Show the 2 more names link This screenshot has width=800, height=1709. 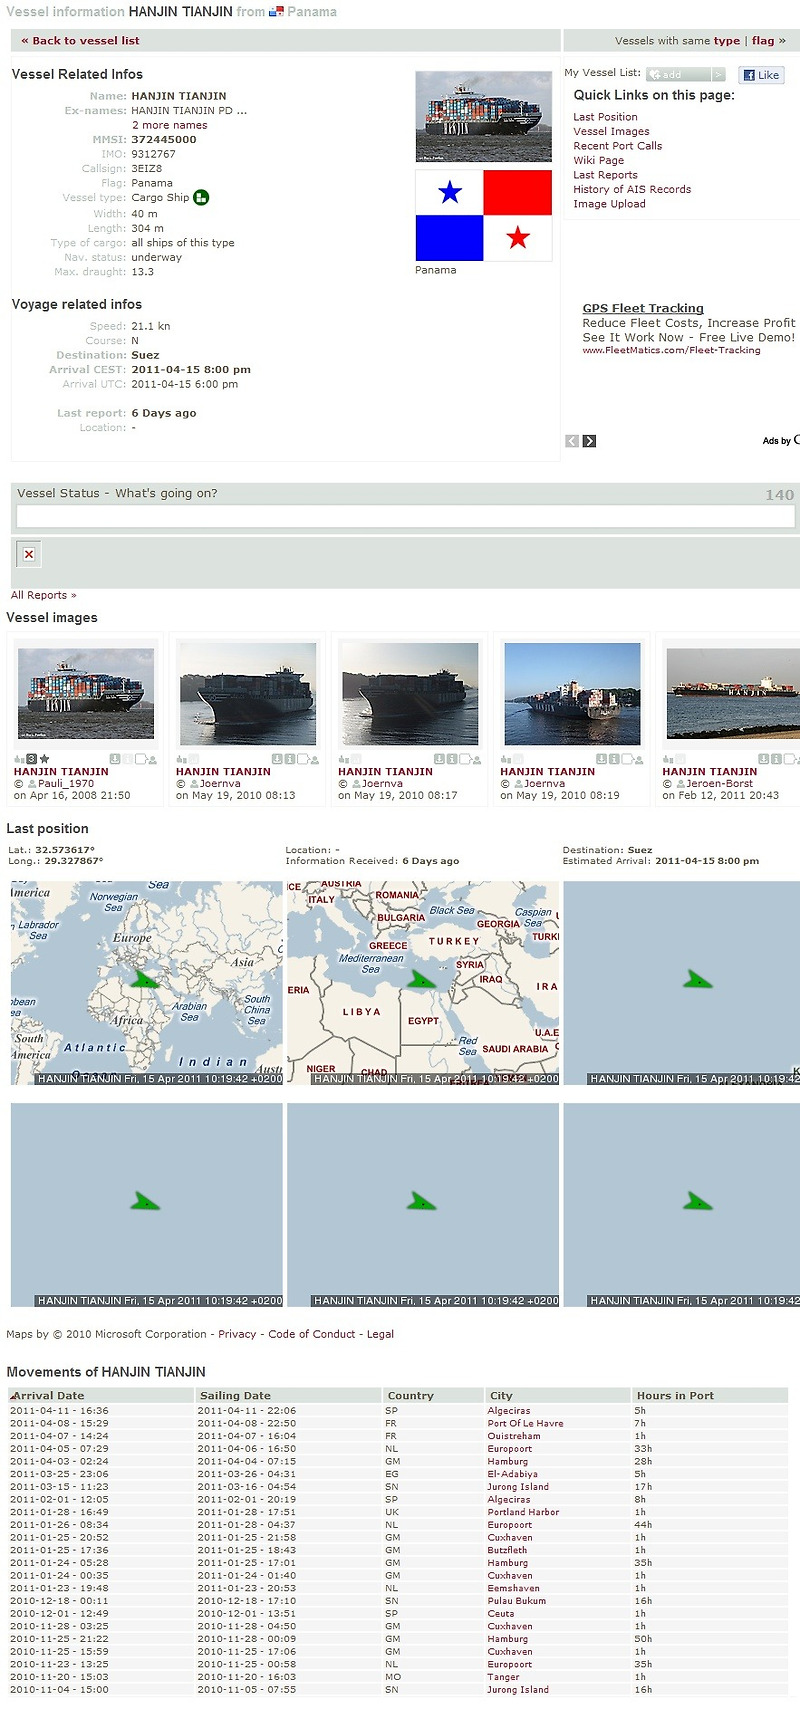tap(170, 125)
